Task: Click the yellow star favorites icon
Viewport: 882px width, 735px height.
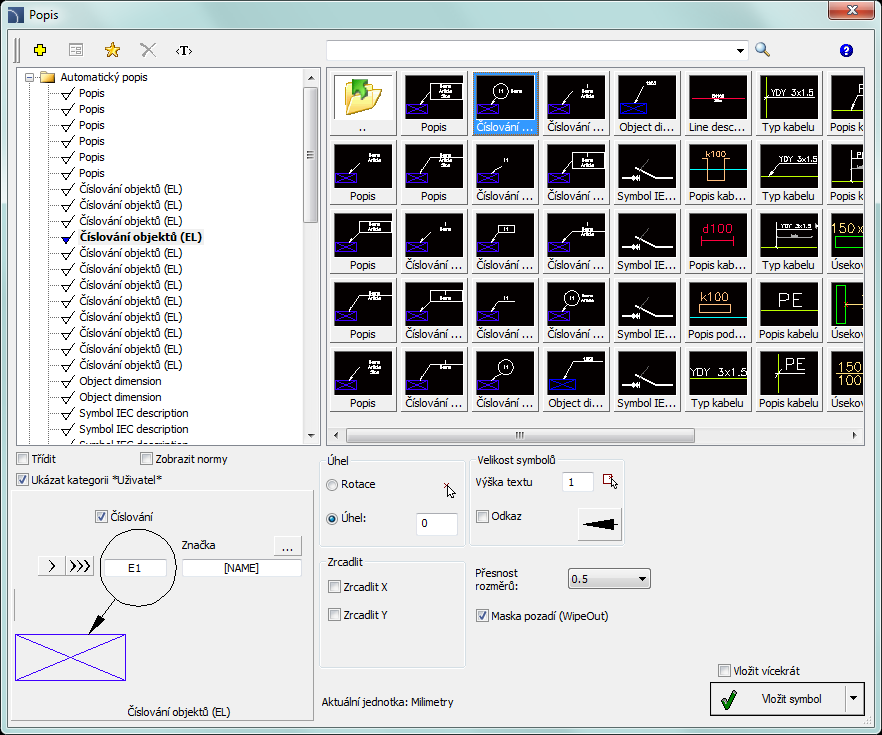Action: click(x=112, y=51)
